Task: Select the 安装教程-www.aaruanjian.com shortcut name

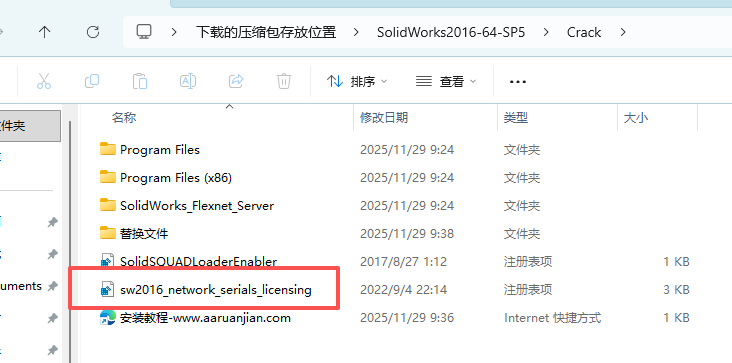Action: (x=205, y=318)
